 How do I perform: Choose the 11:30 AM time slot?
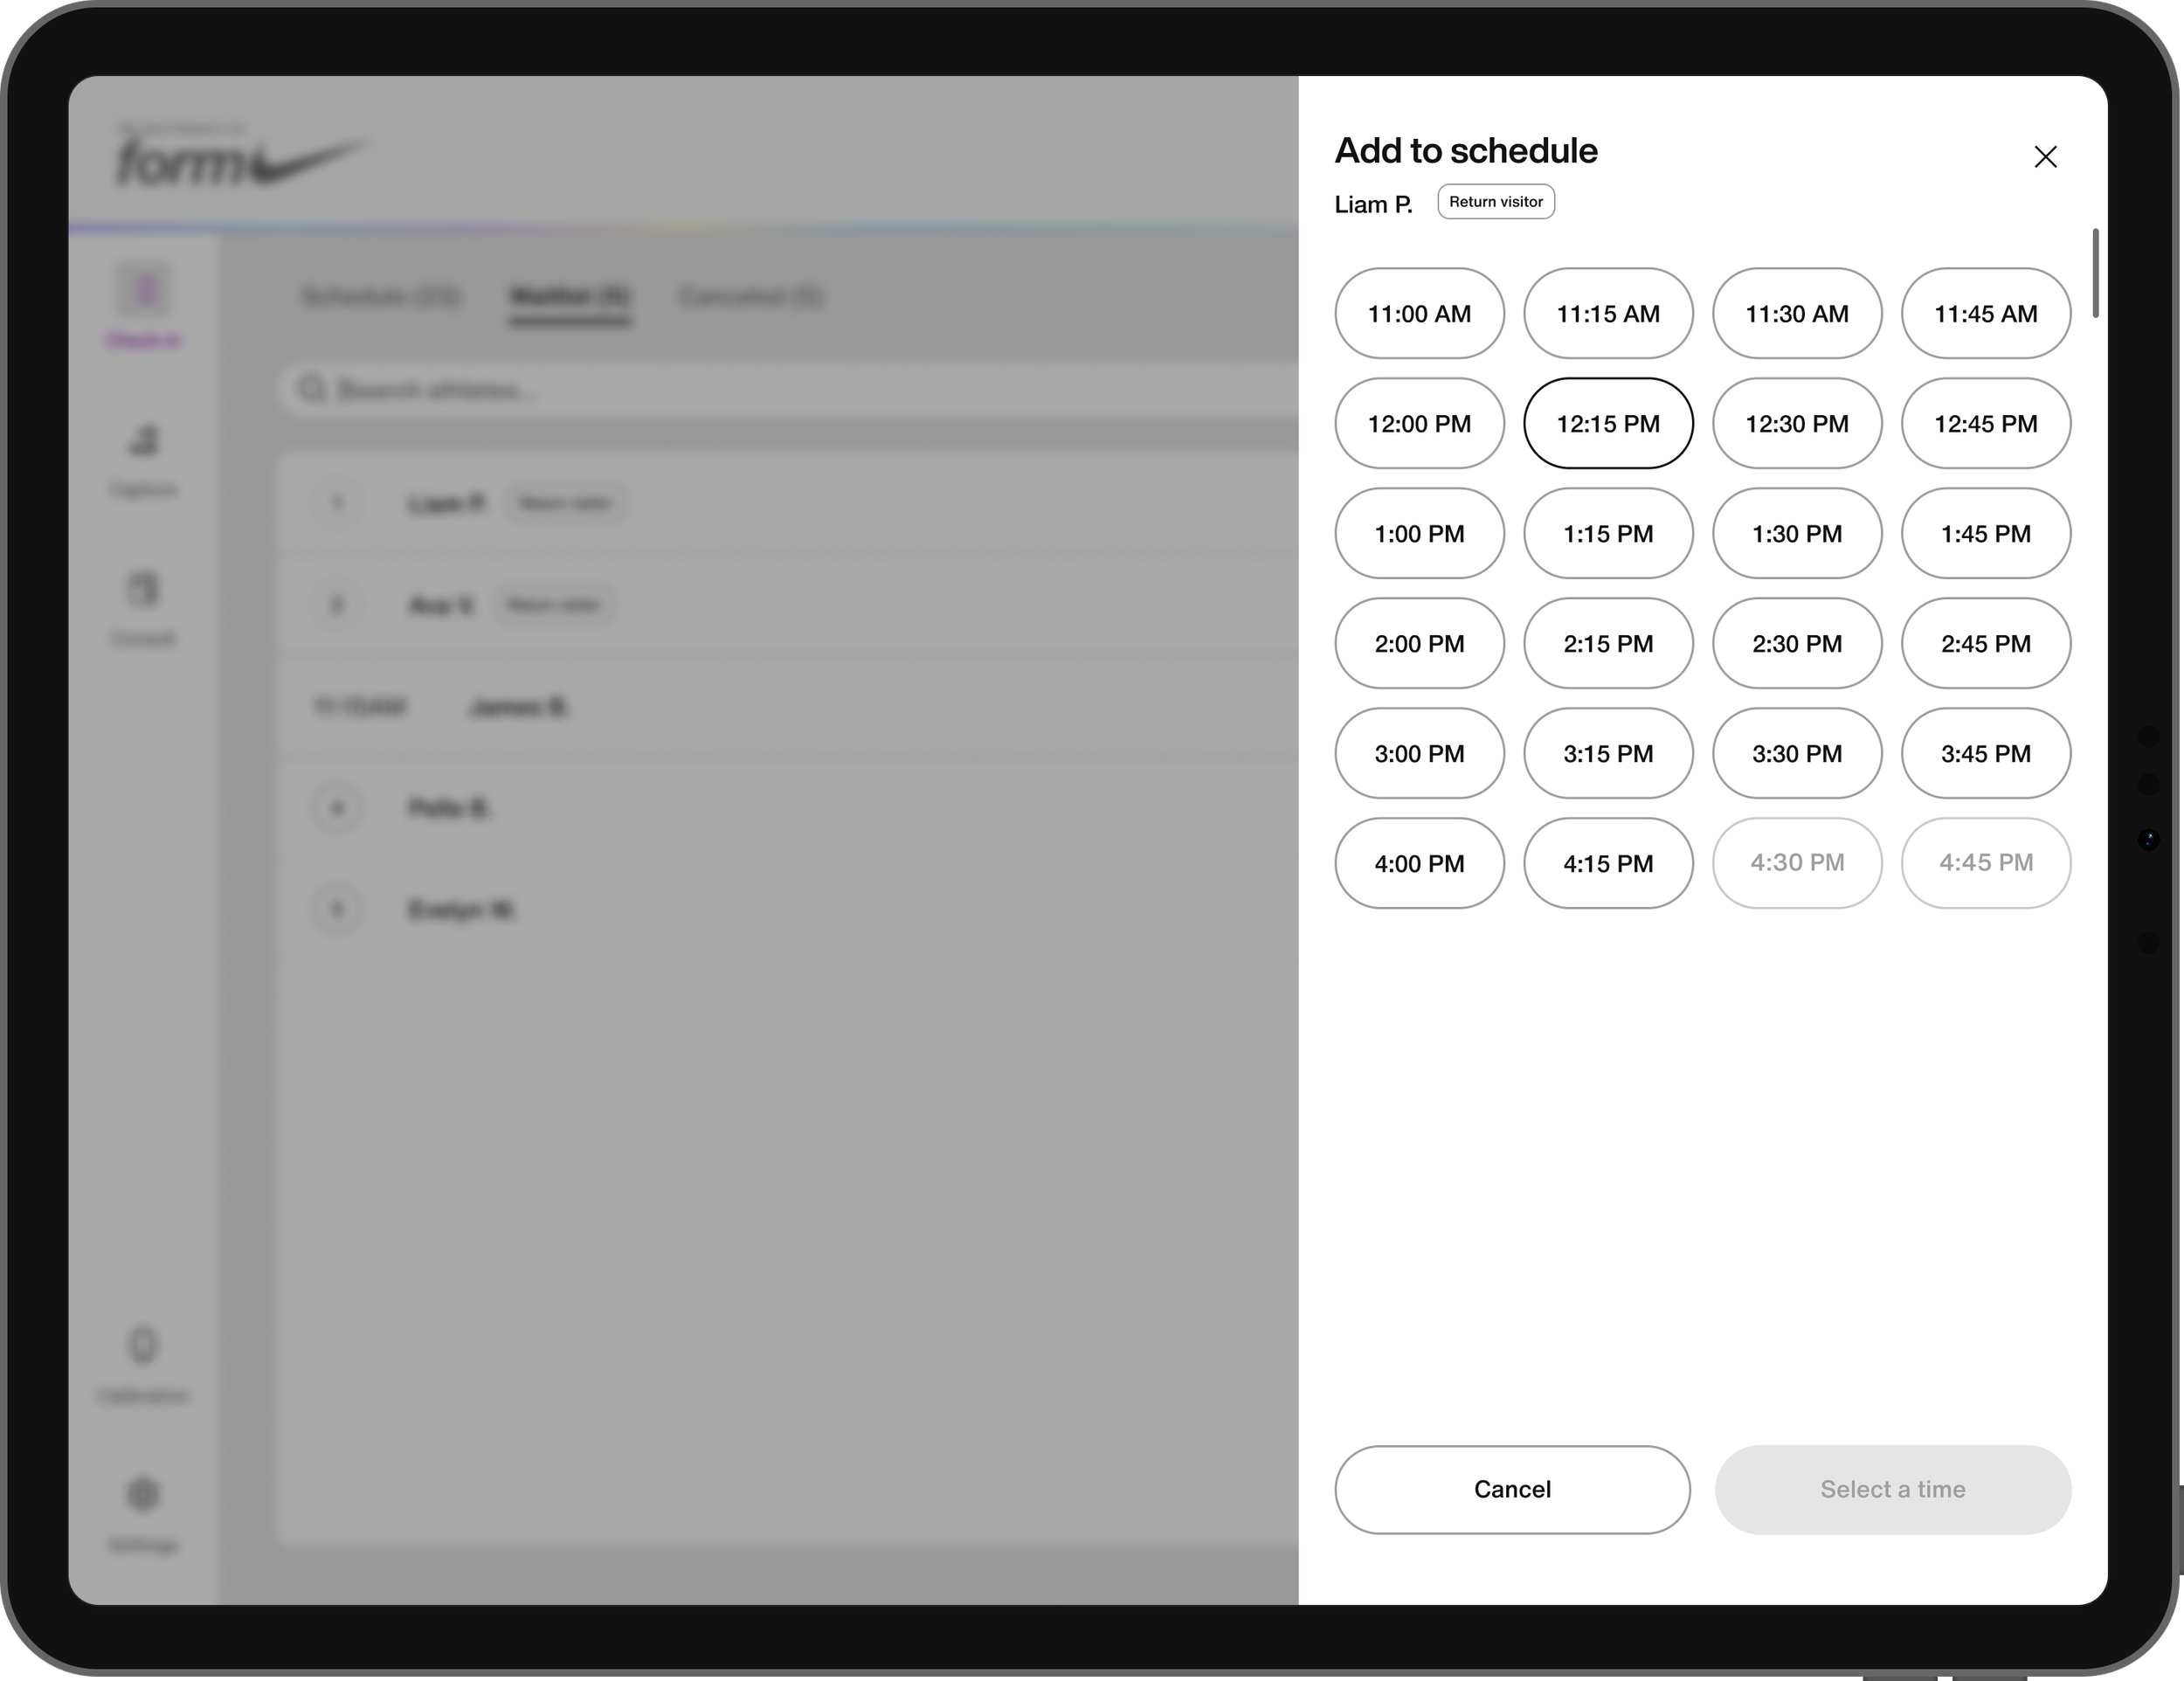pos(1797,313)
